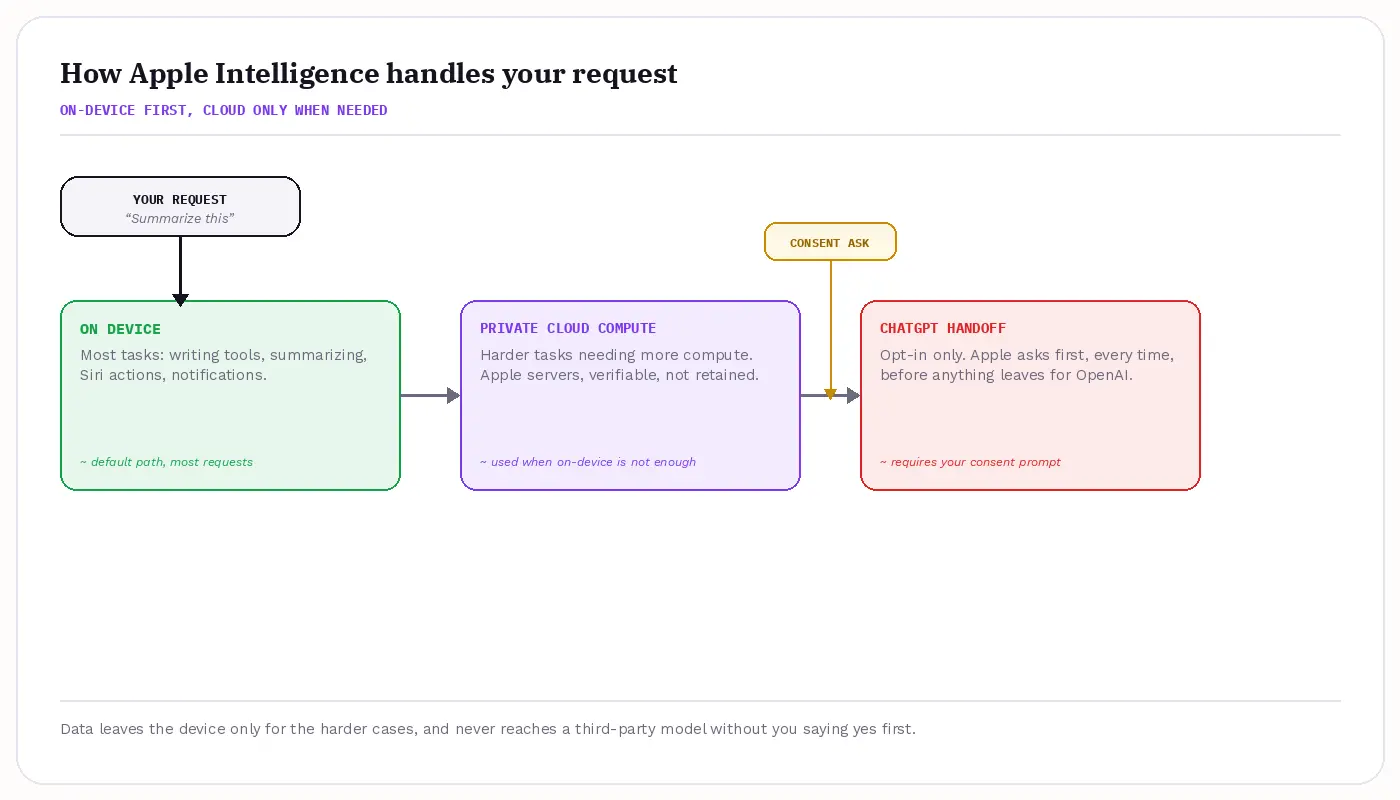This screenshot has width=1400, height=800.
Task: Click the "CONSENT ASK" label box
Action: 830,242
